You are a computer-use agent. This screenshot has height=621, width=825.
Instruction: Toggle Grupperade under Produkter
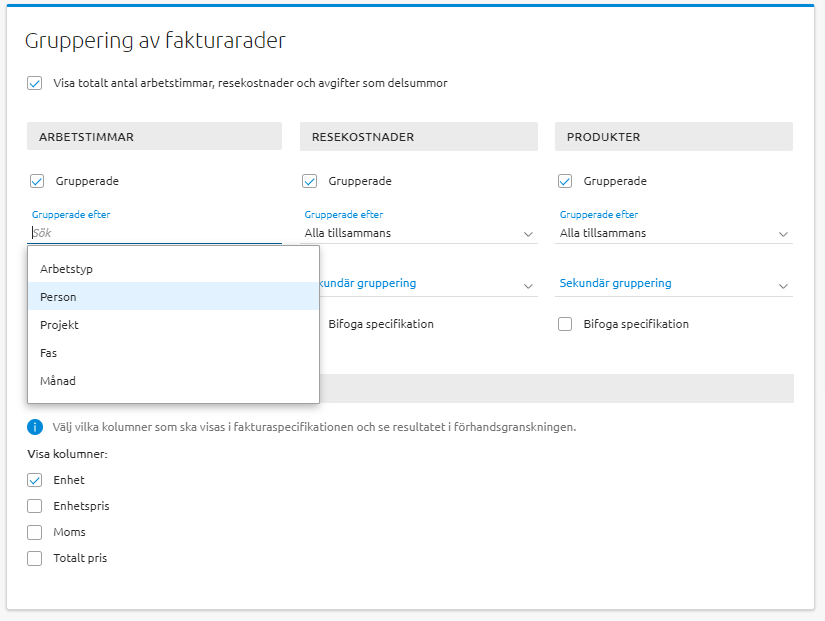tap(565, 181)
